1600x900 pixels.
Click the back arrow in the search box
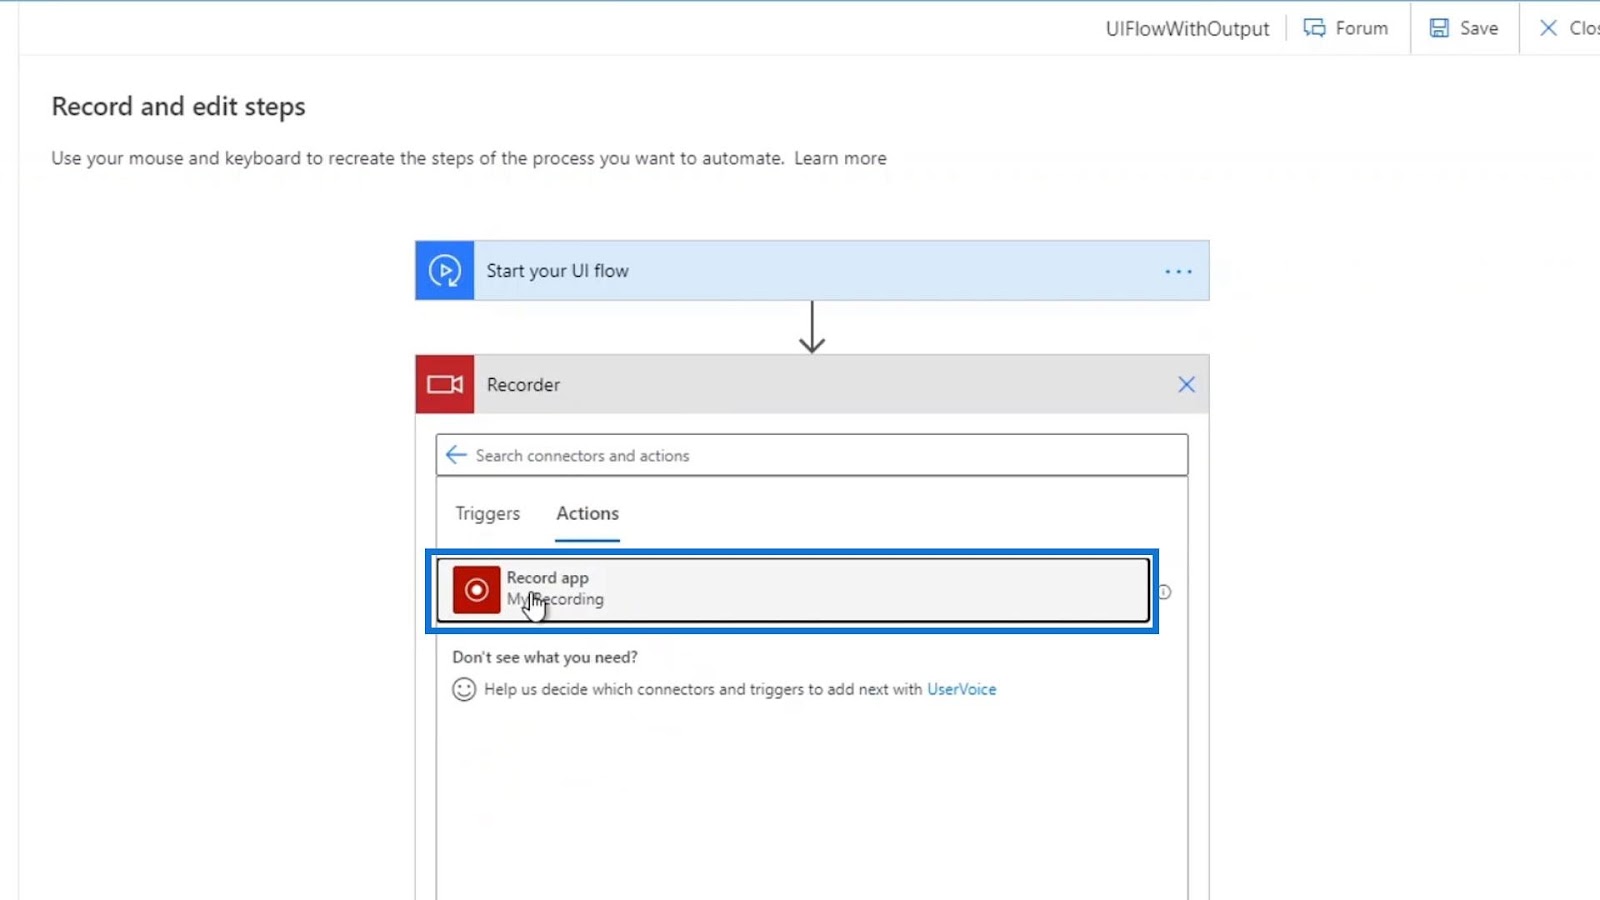[x=456, y=455]
